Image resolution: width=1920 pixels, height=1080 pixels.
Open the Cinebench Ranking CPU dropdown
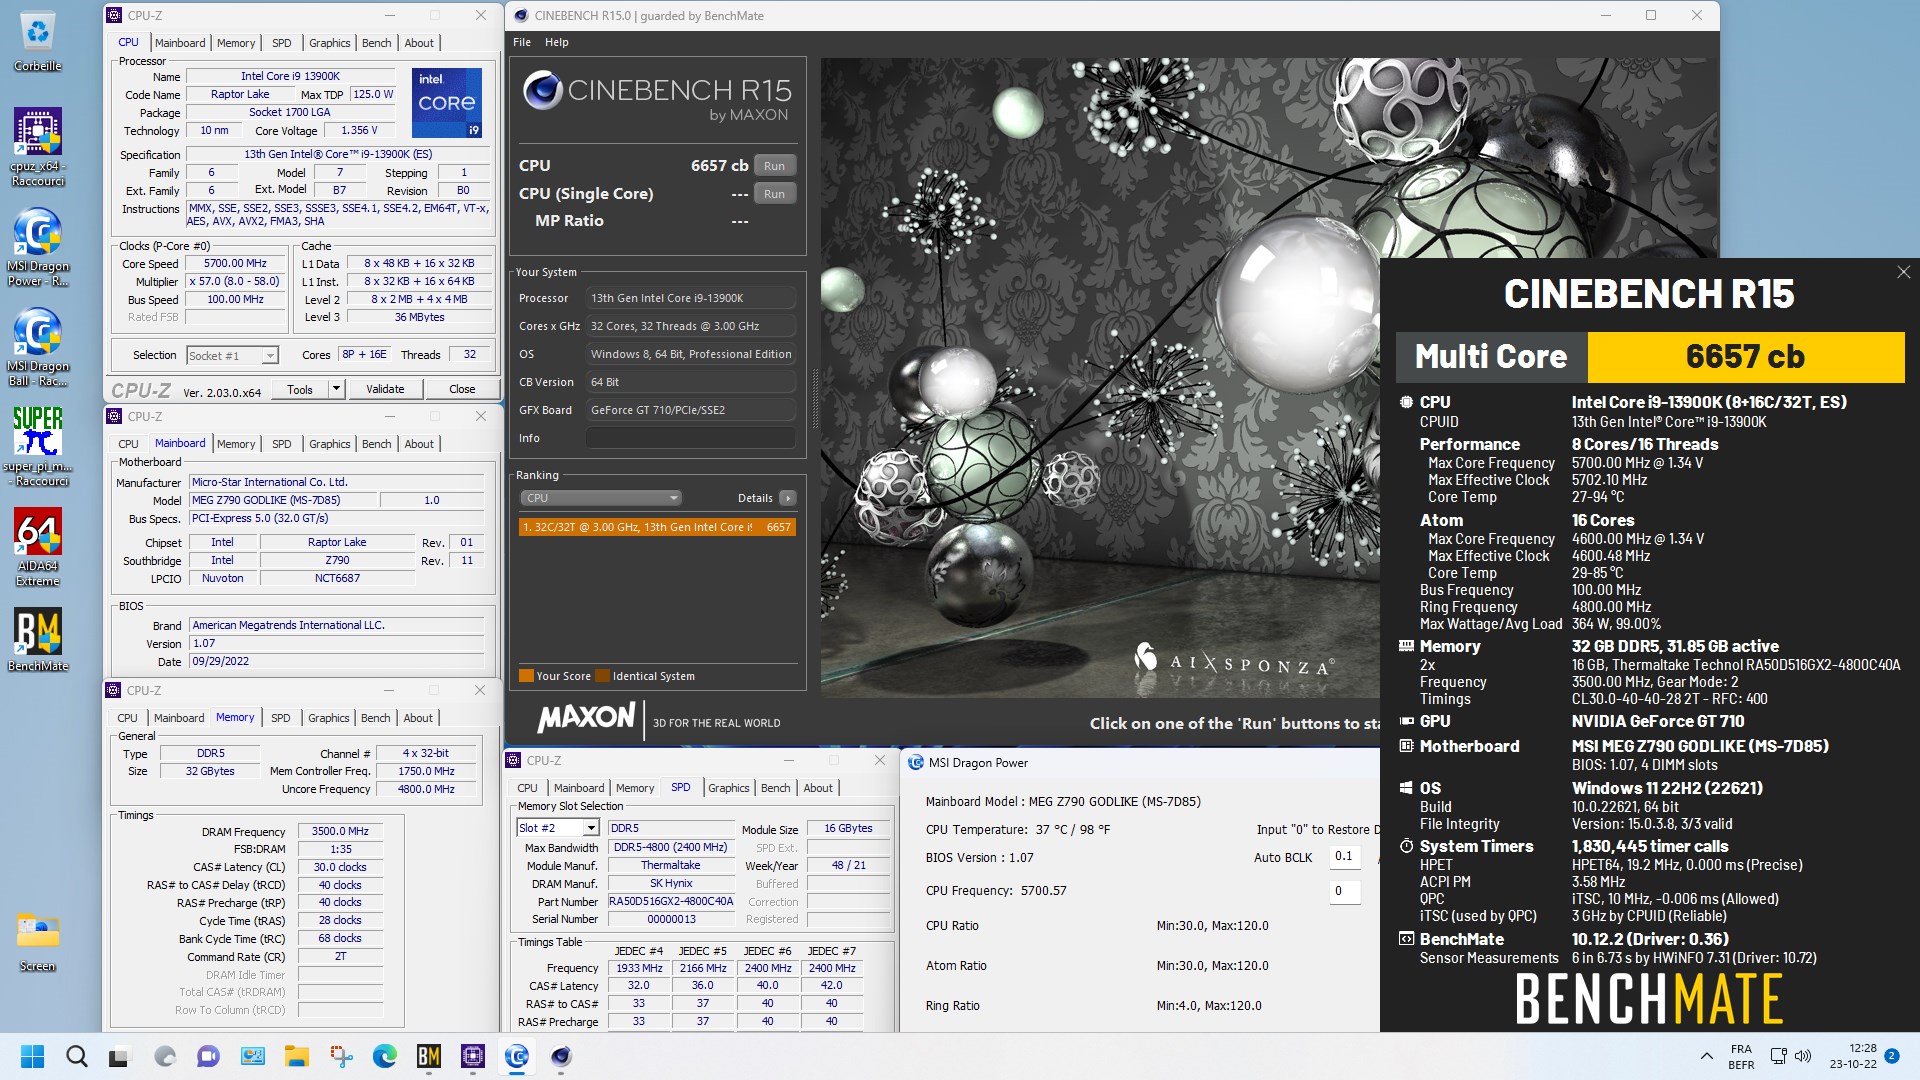pos(600,498)
